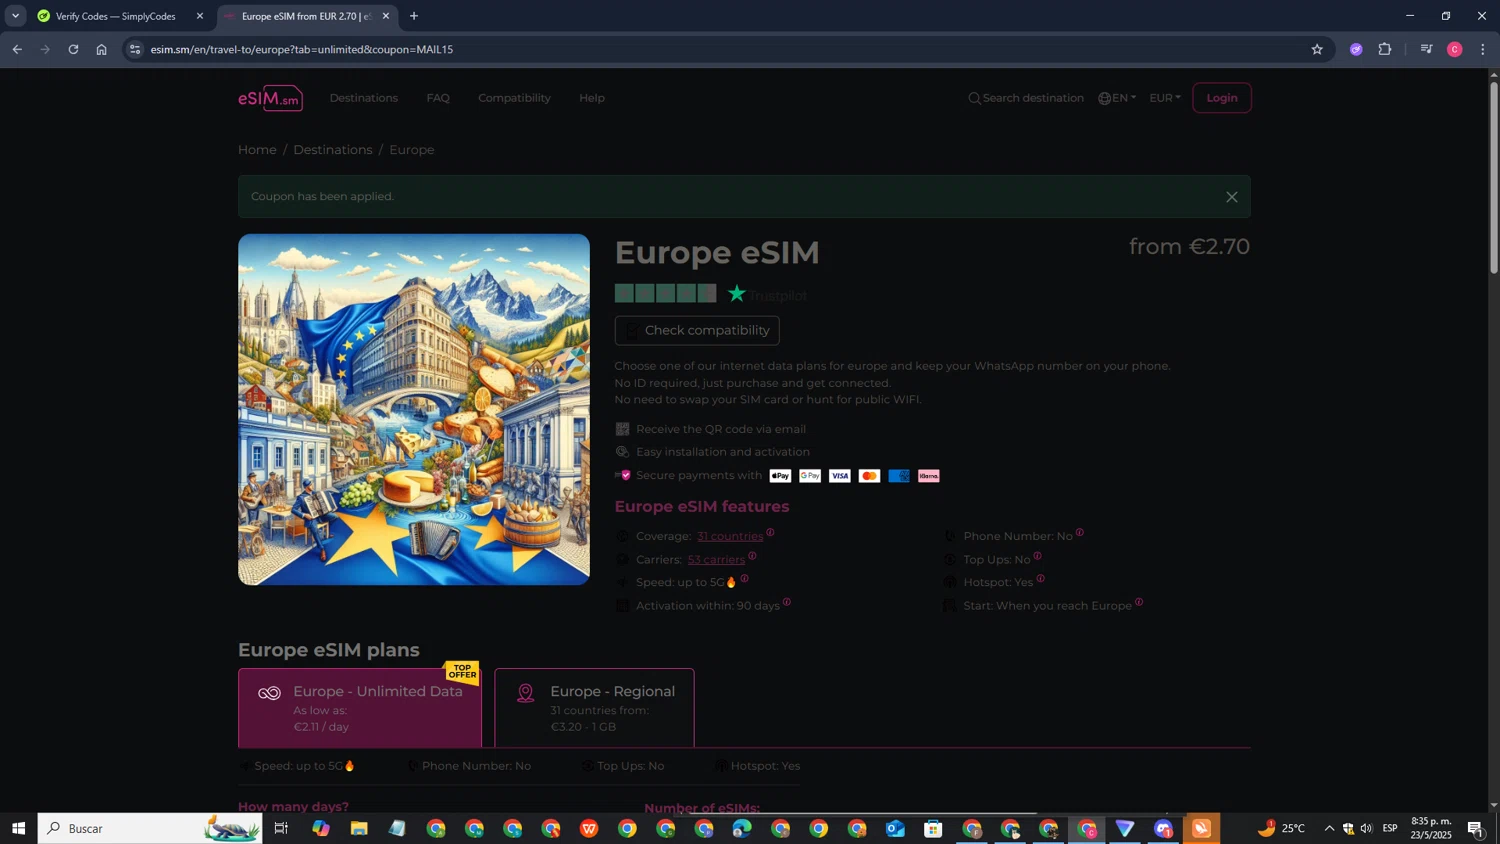The image size is (1500, 844).
Task: Dismiss the coupon applied alert
Action: [x=1232, y=197]
